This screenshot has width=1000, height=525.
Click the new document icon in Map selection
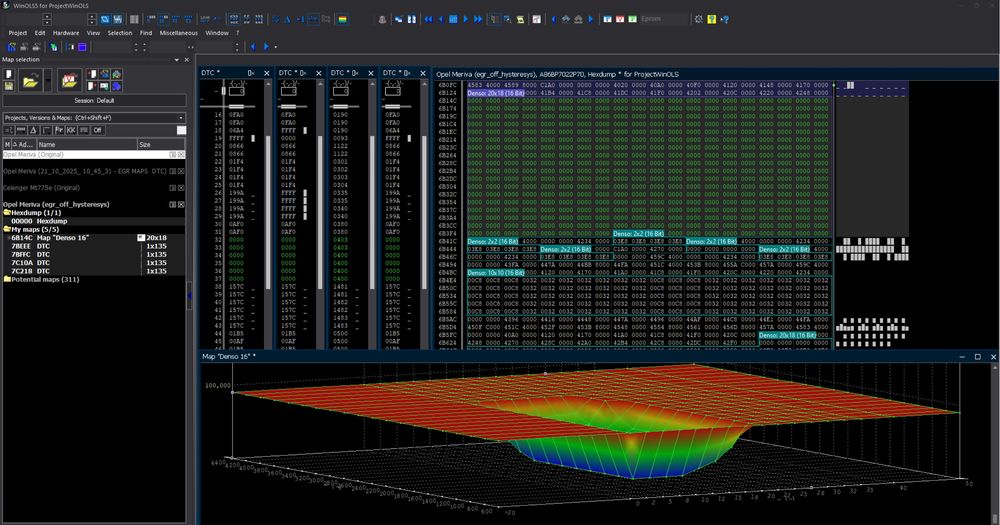click(9, 74)
